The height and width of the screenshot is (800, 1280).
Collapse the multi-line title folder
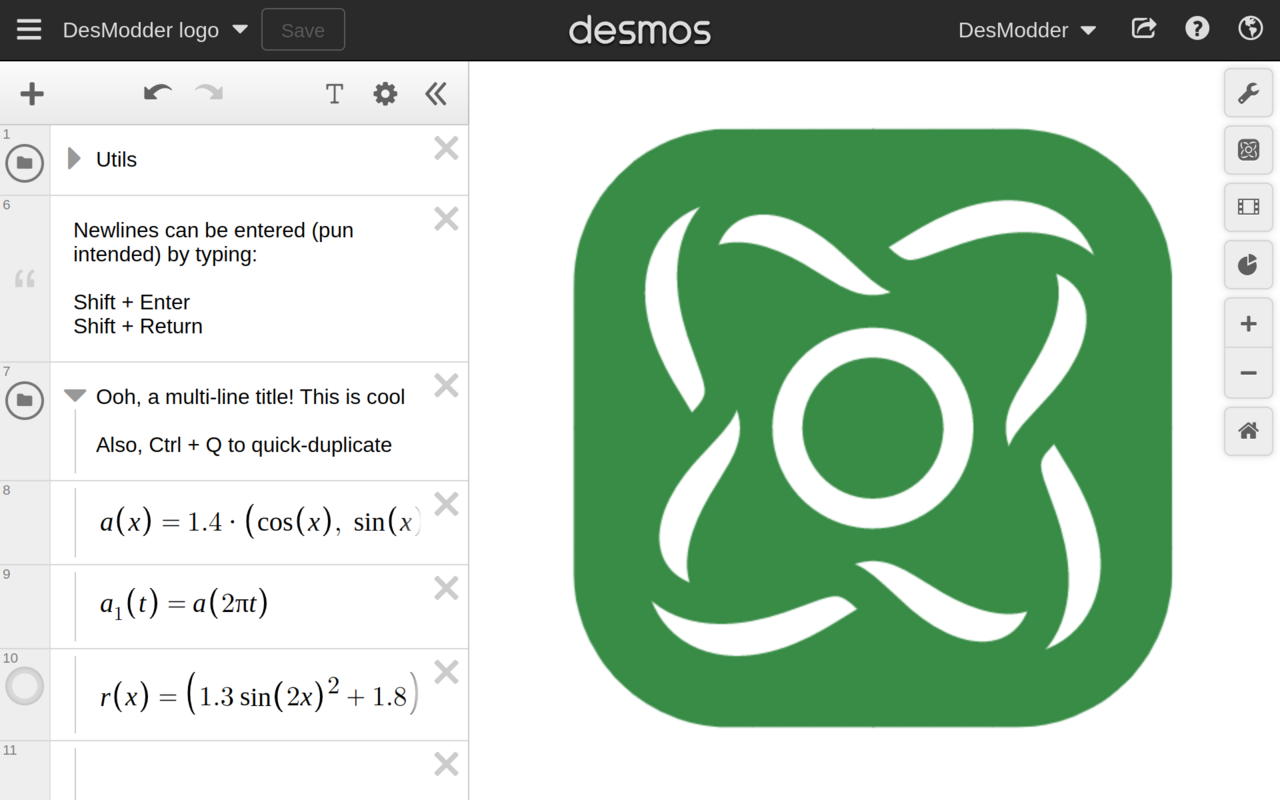(x=75, y=396)
